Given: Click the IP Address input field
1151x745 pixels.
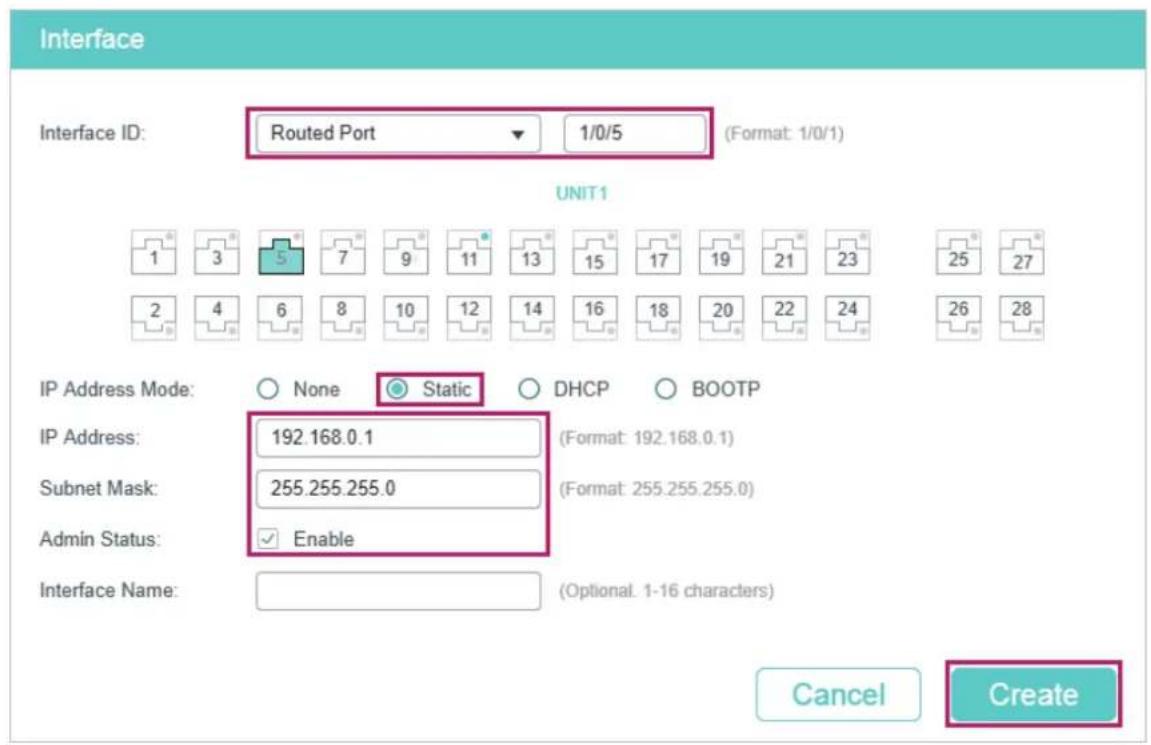Looking at the screenshot, I should (x=399, y=437).
